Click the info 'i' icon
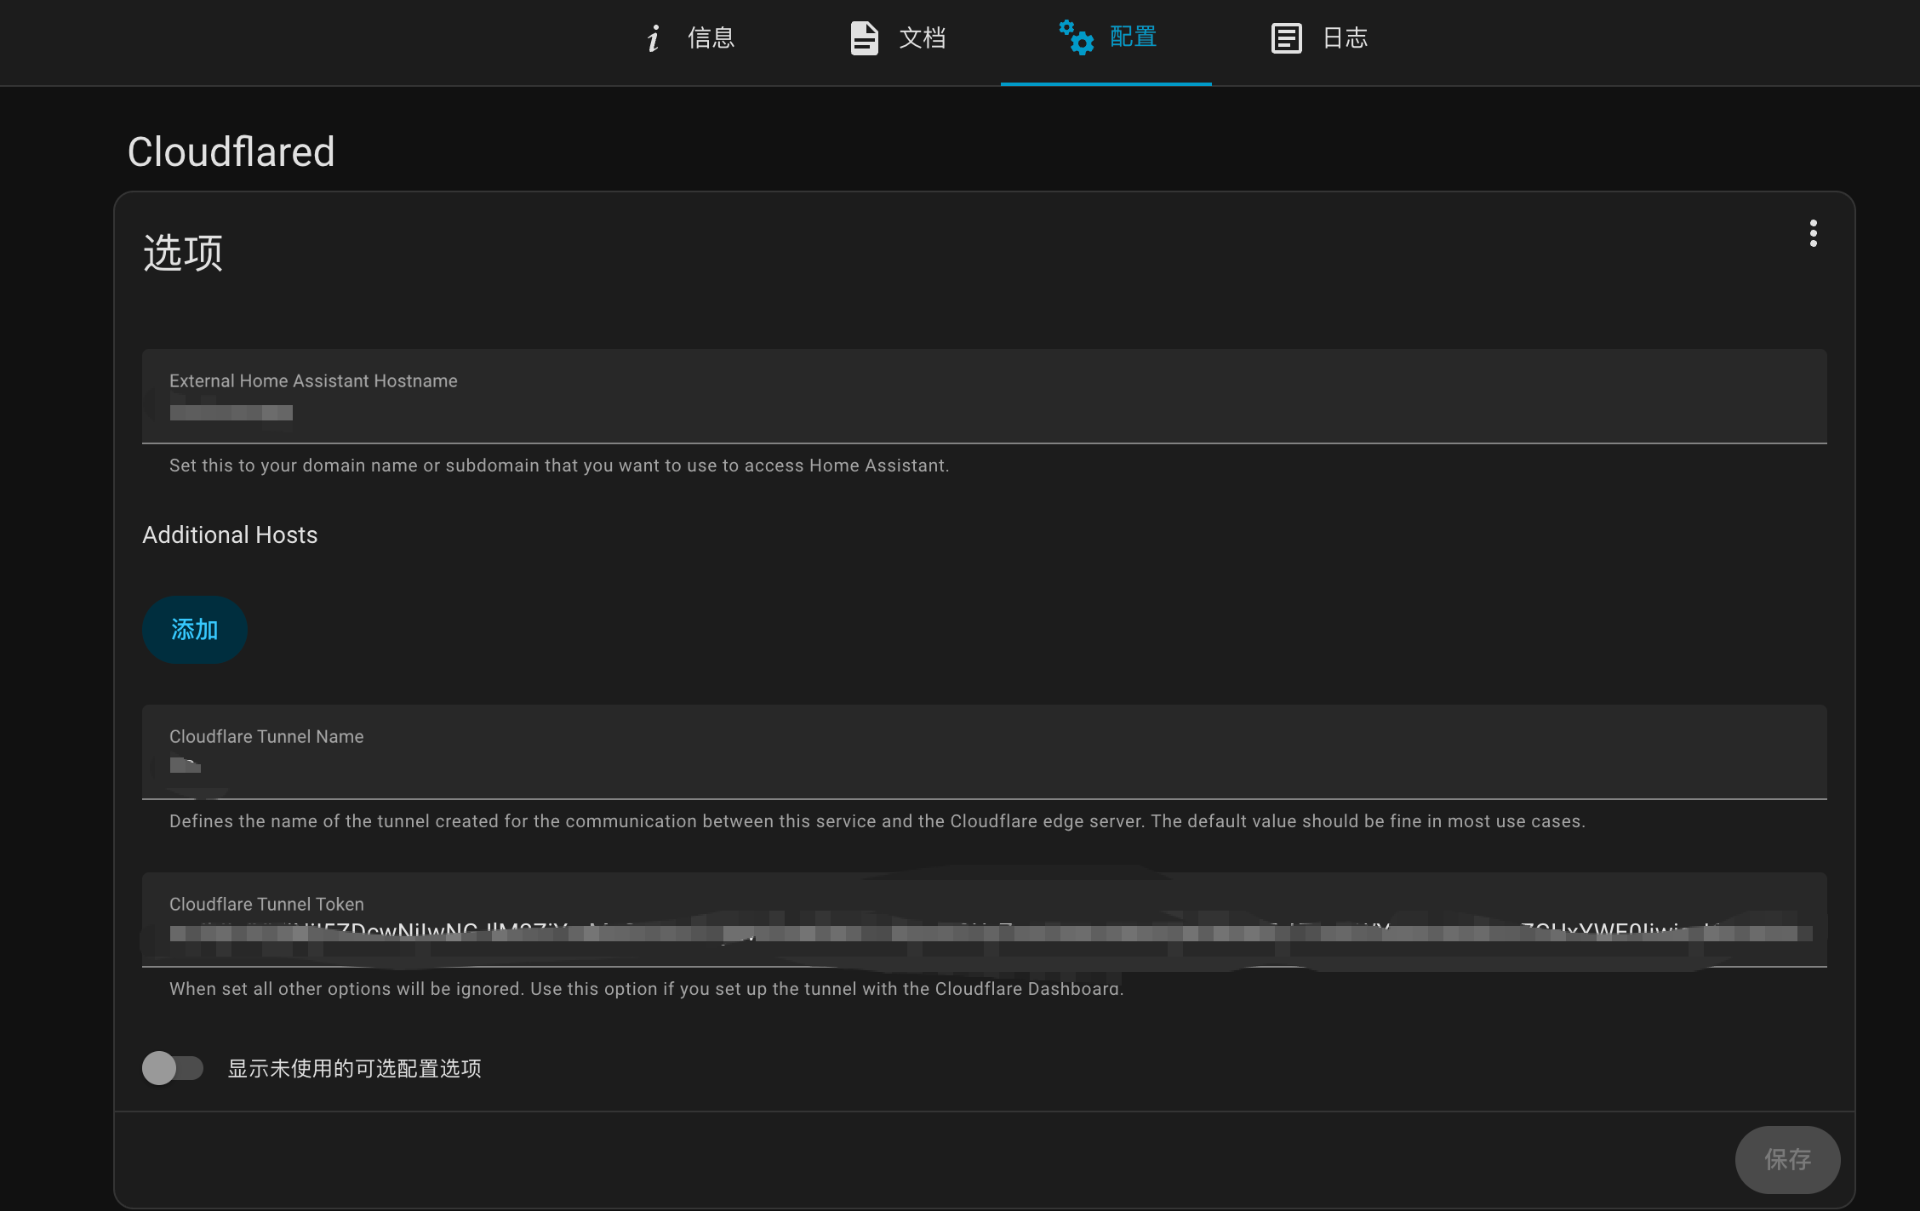The width and height of the screenshot is (1920, 1211). (653, 39)
